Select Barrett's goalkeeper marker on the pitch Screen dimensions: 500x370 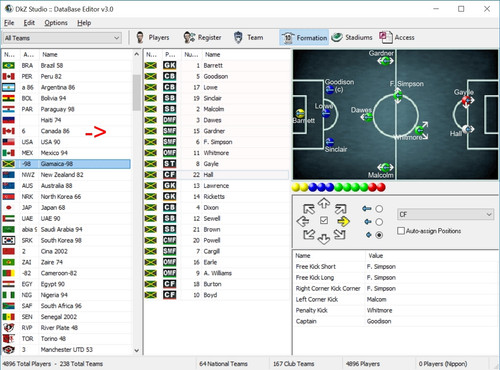[x=300, y=113]
